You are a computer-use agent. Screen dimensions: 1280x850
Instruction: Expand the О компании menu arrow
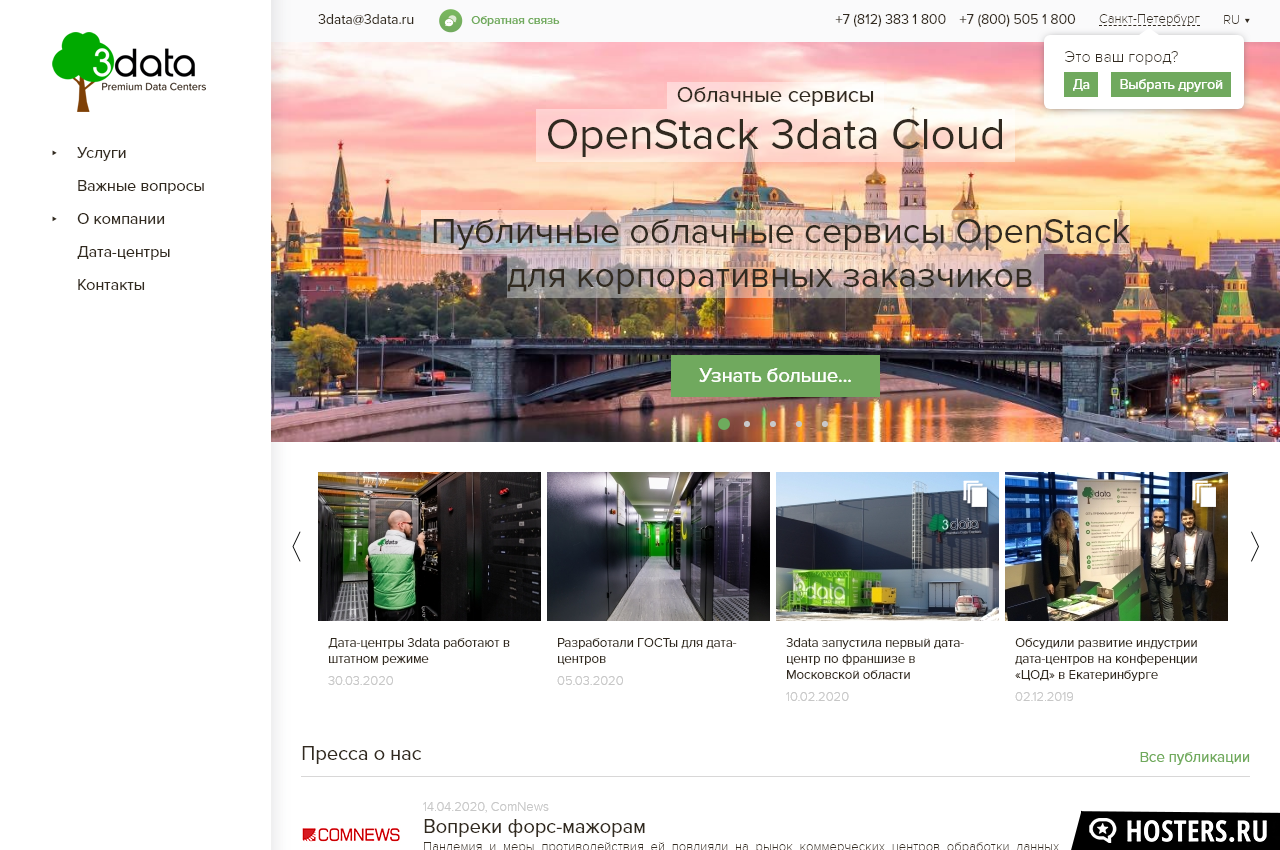click(55, 219)
